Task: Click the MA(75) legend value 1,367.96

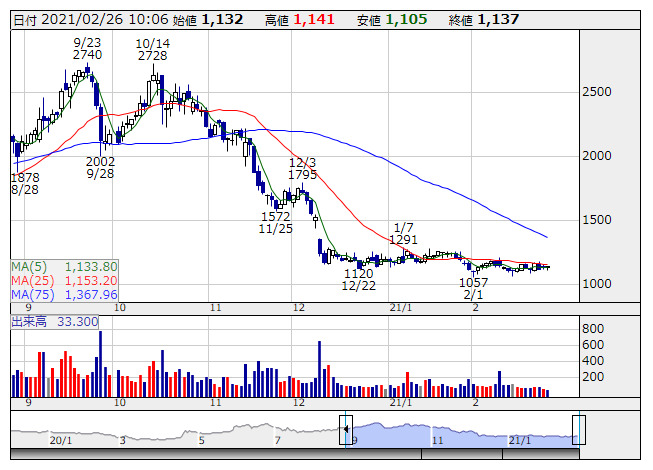Action: [91, 295]
